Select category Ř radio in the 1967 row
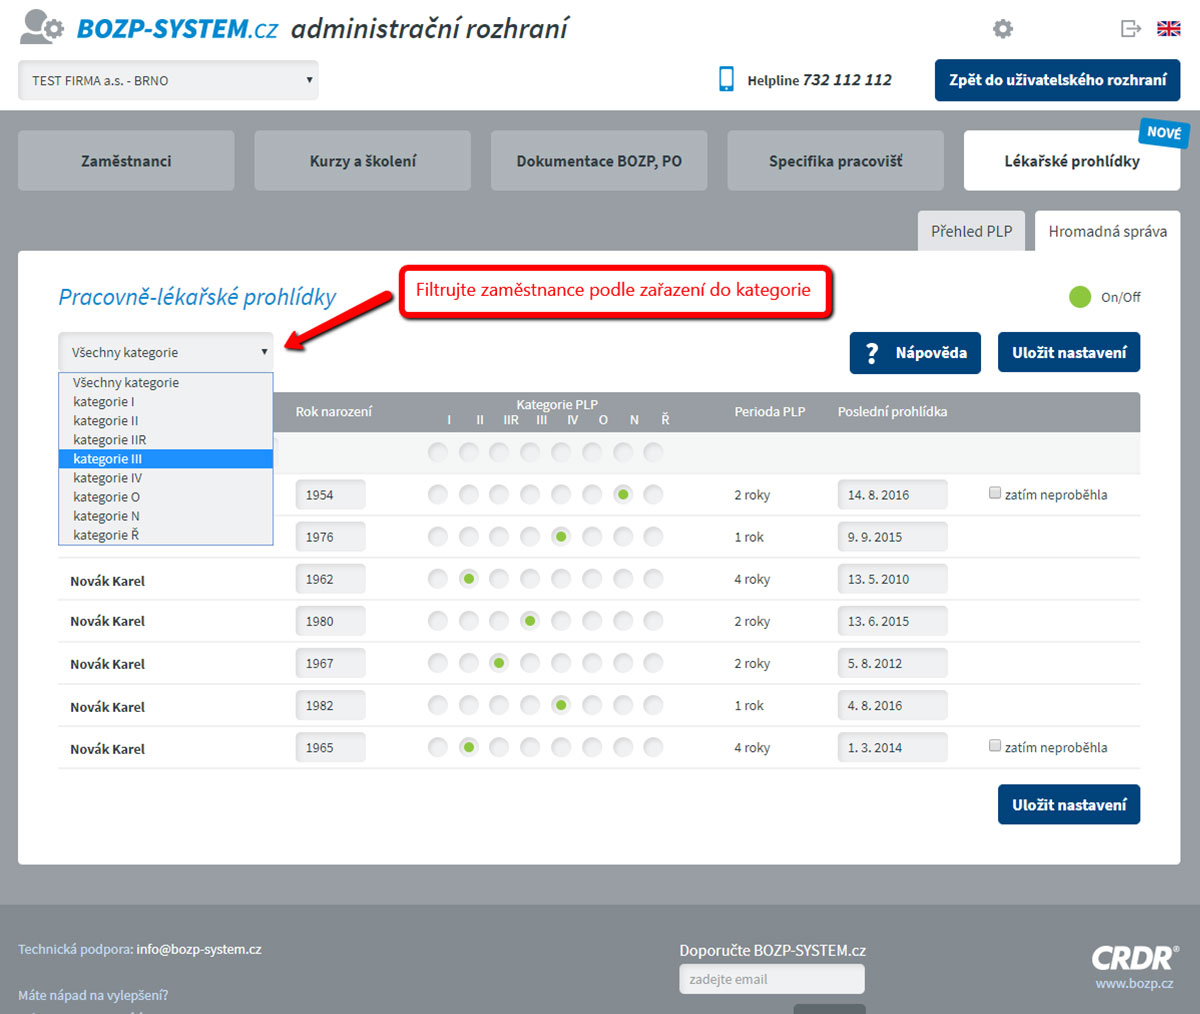 (653, 663)
